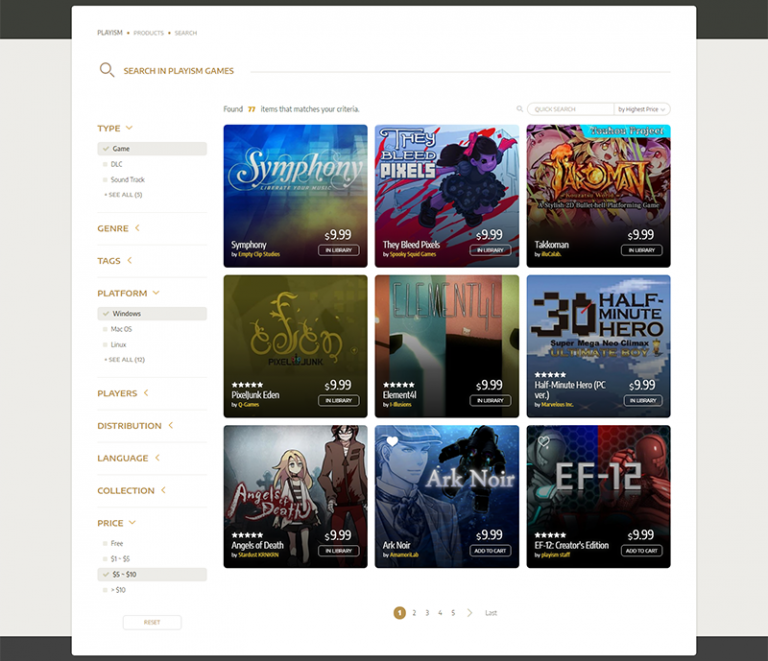Click In Library button on Element4l
The height and width of the screenshot is (661, 768).
point(490,401)
